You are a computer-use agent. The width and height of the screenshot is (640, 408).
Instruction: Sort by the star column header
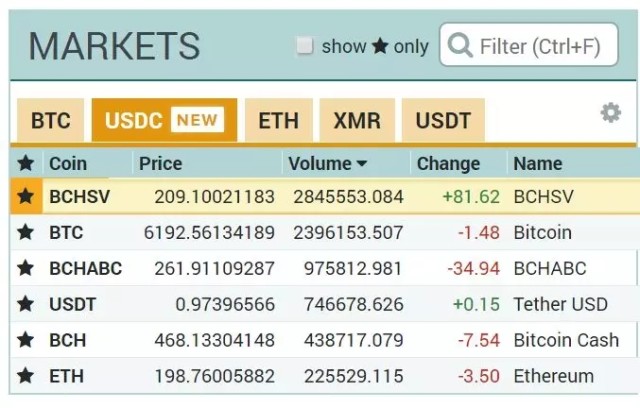[x=26, y=163]
